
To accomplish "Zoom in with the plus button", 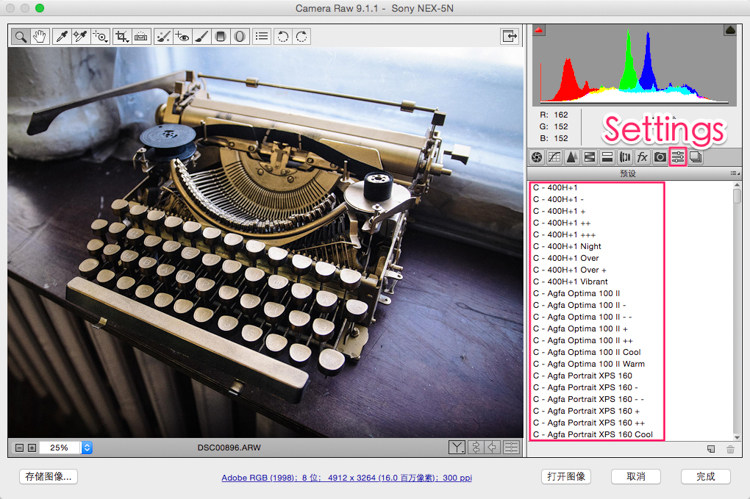I will tap(32, 448).
